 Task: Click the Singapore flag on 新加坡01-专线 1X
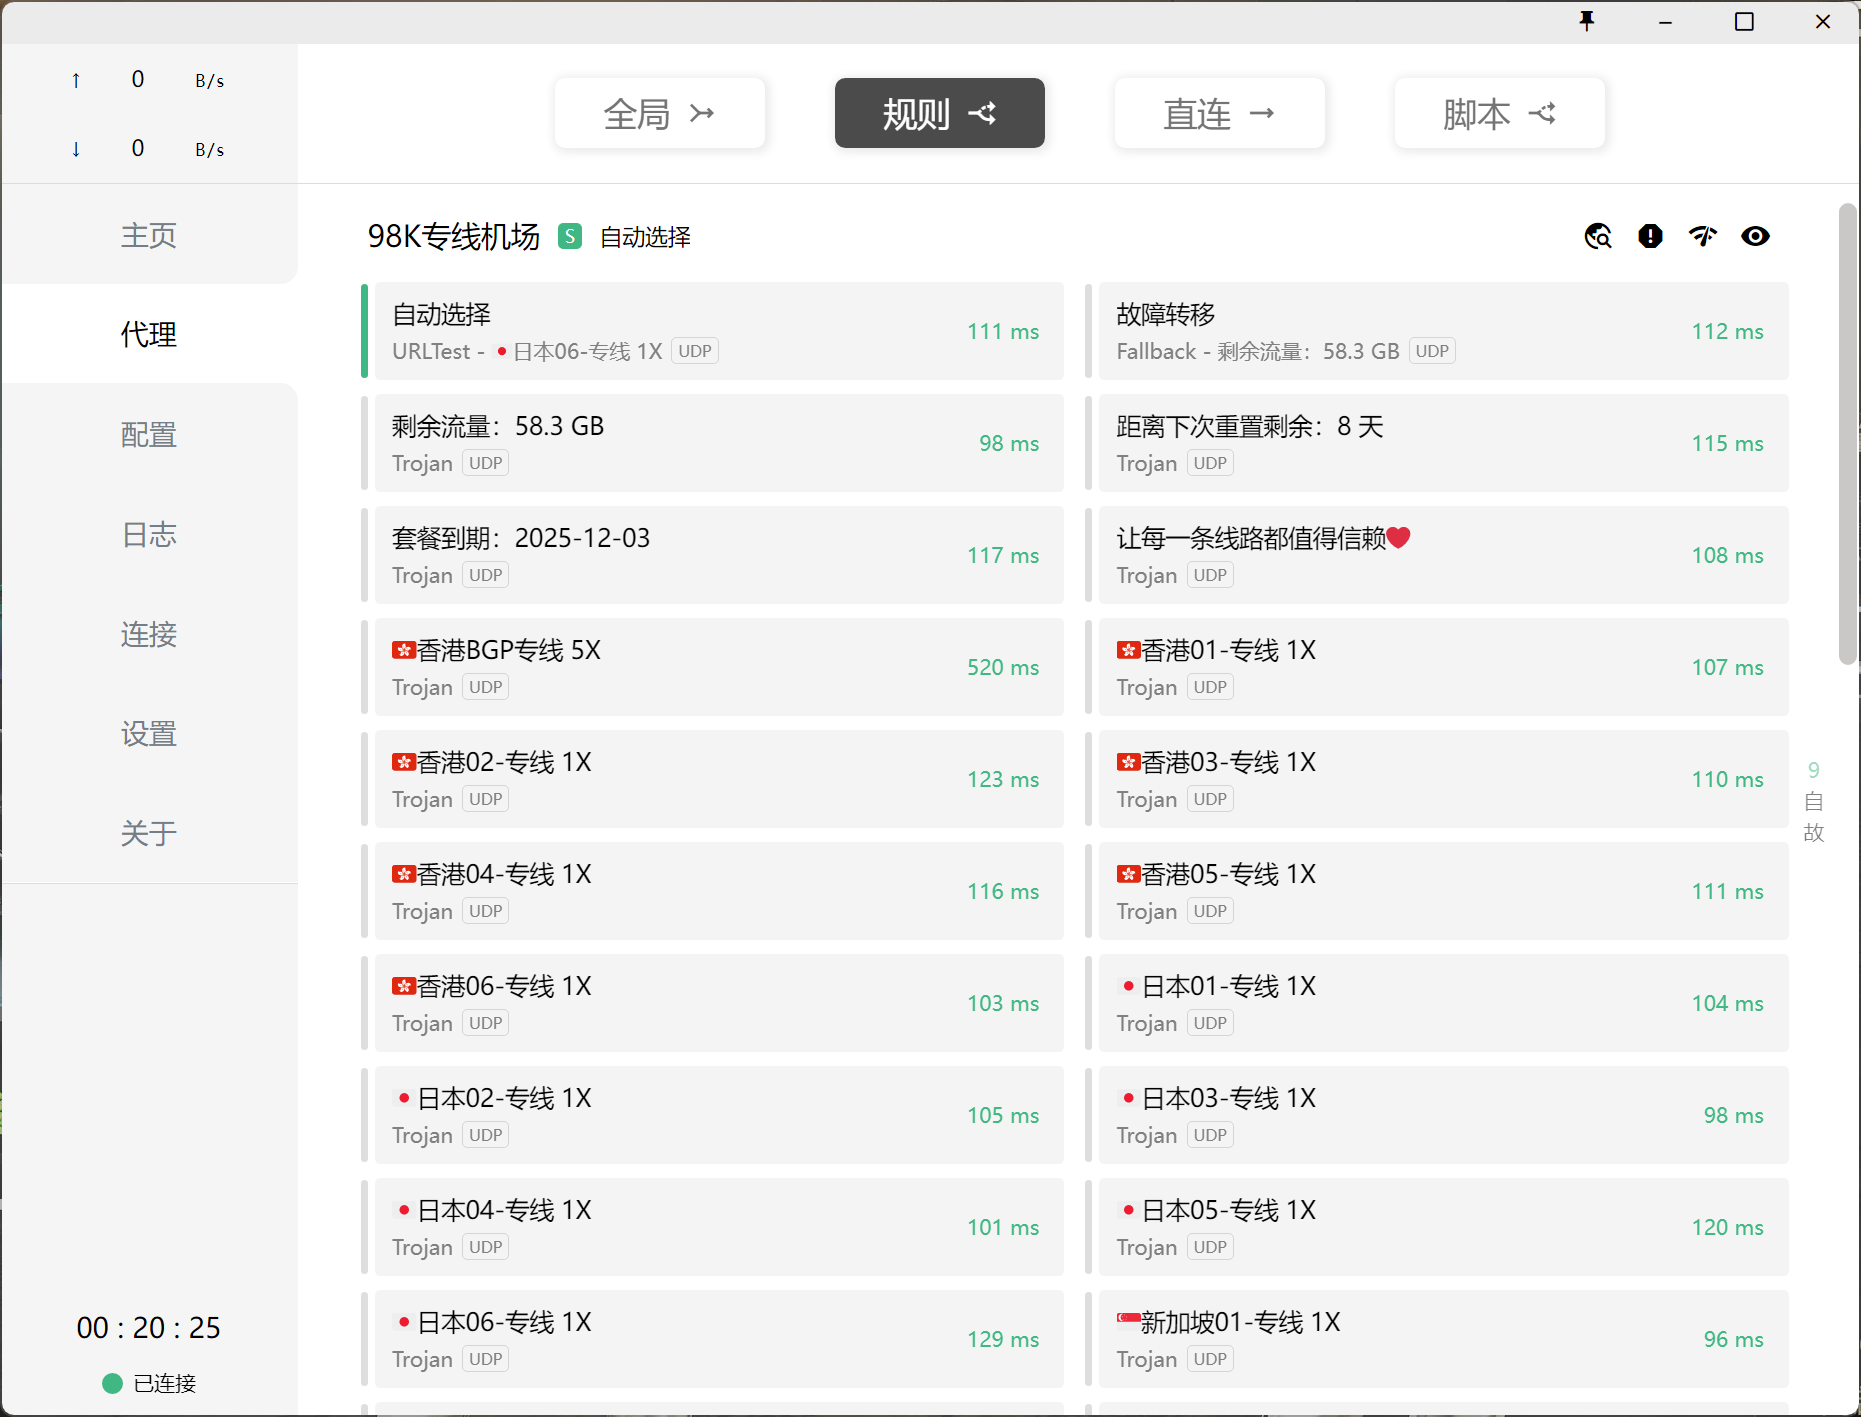pos(1128,1320)
